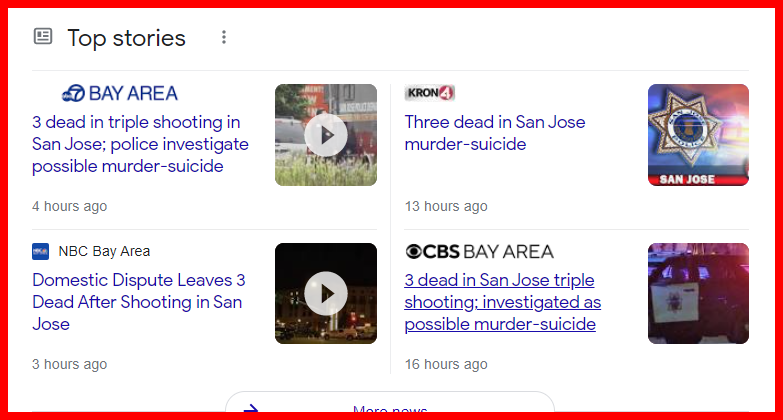The image size is (783, 420).
Task: Play the NBC Bay Area domestic dispute video
Action: [326, 294]
